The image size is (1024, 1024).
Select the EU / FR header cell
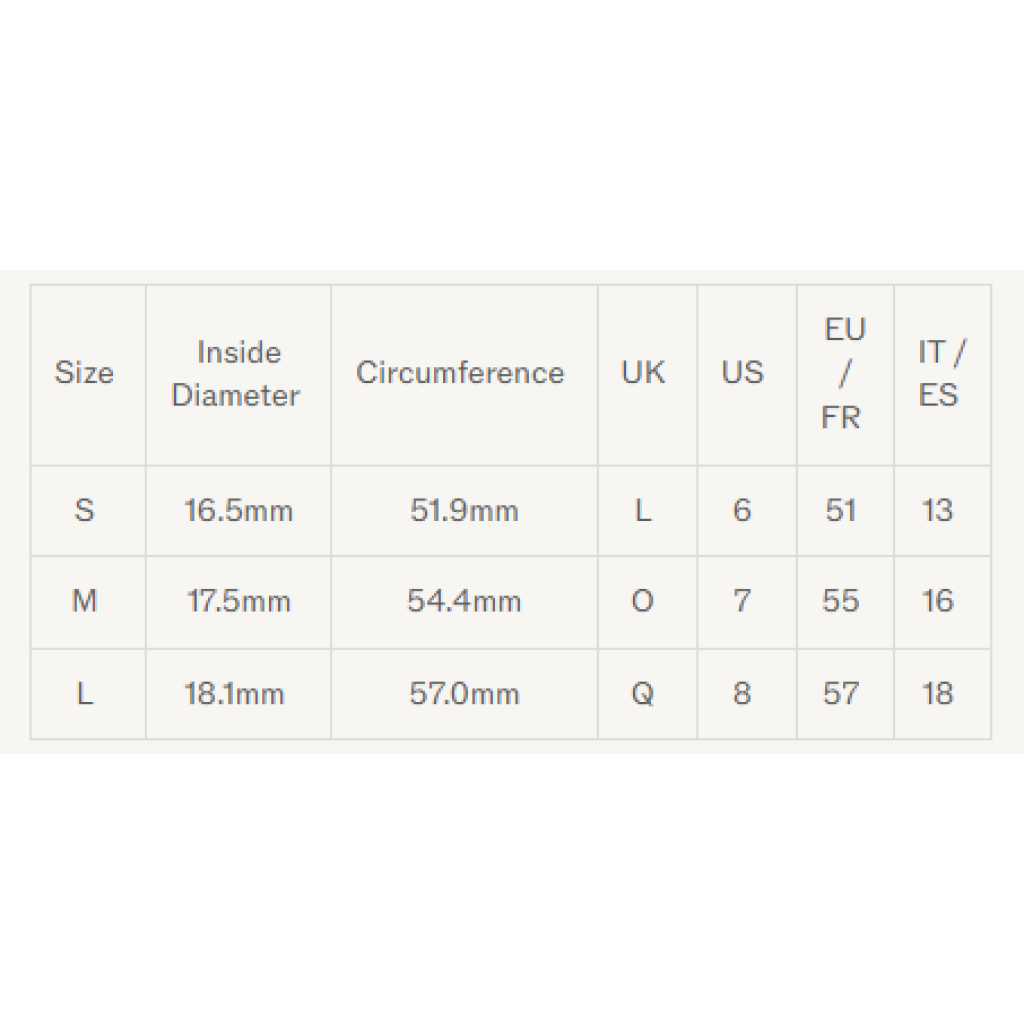842,373
